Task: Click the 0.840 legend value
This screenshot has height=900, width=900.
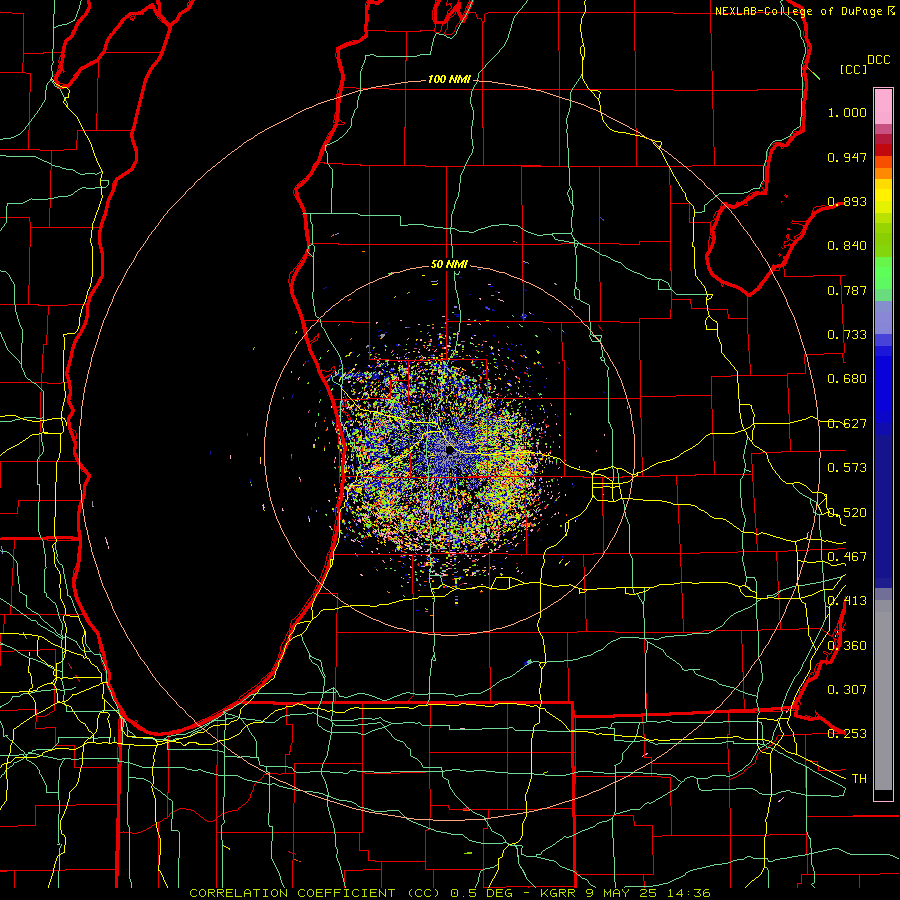Action: point(847,246)
